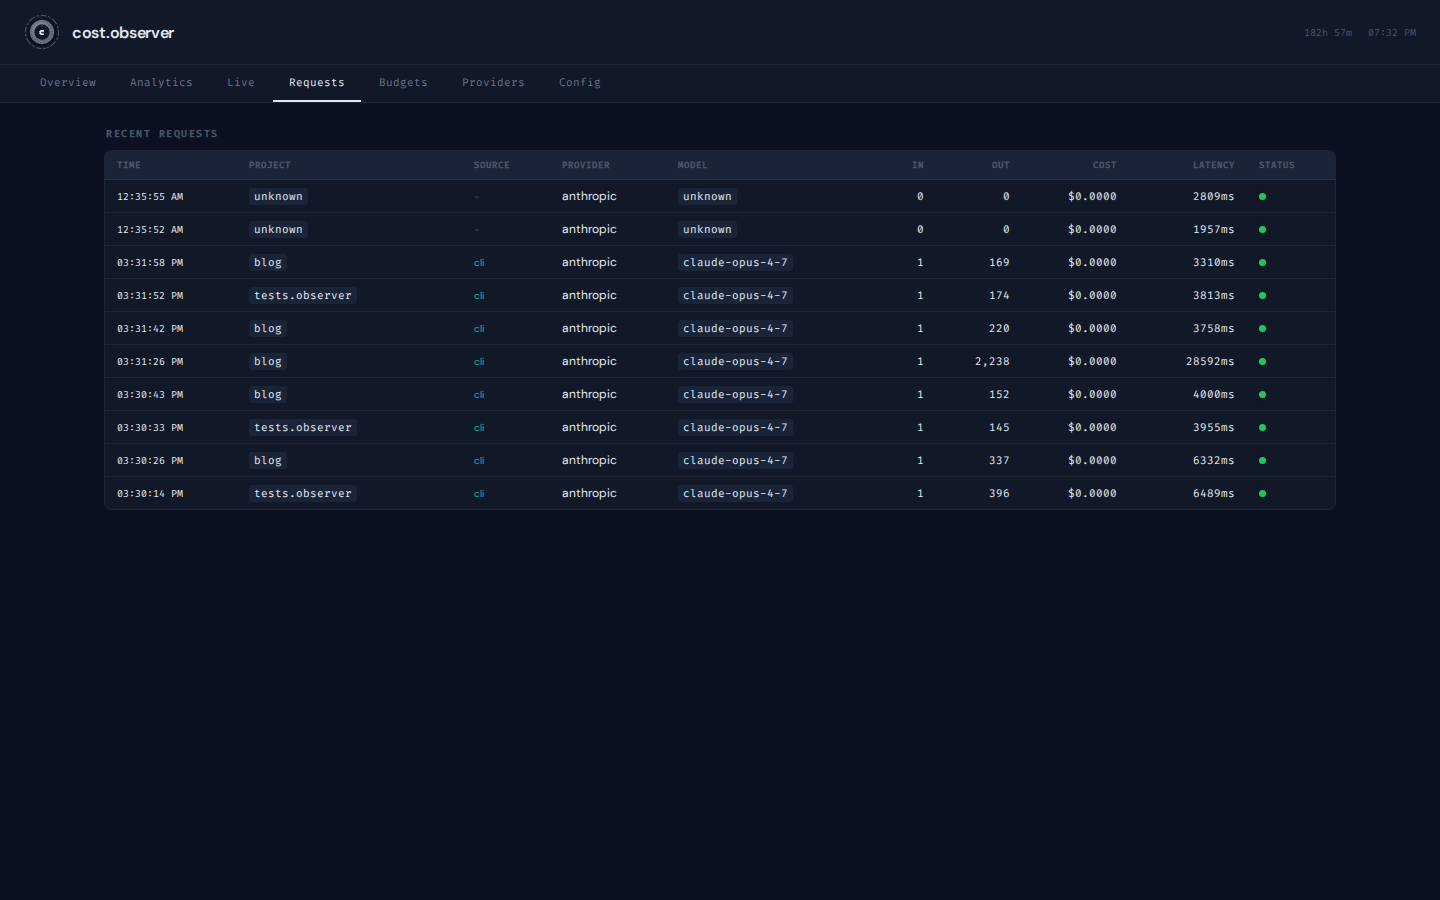Click status dot of 03:30:26 PM request
1440x900 pixels.
coord(1262,461)
